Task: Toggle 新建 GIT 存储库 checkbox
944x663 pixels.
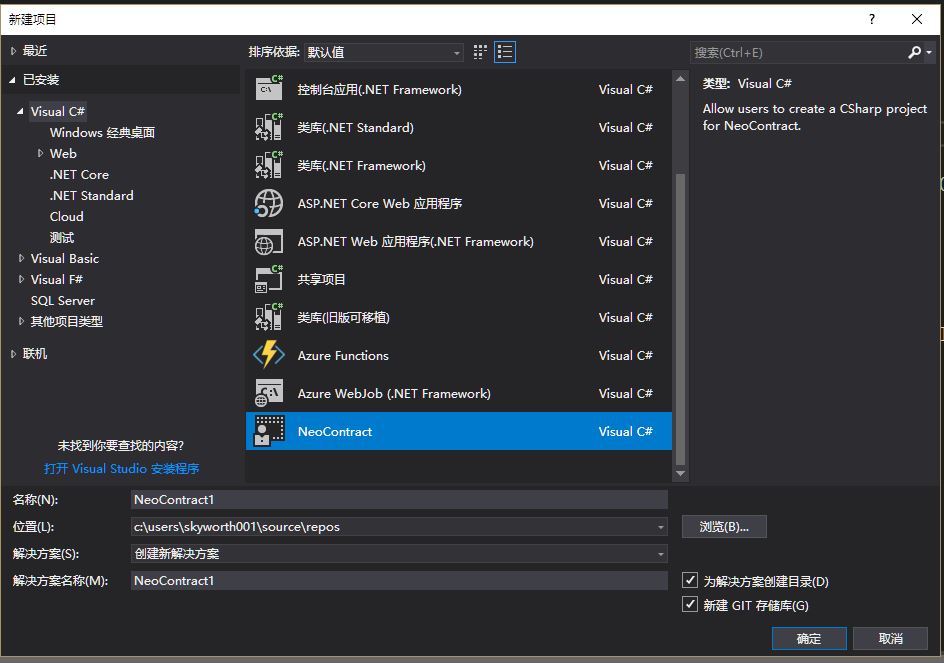Action: click(x=689, y=604)
